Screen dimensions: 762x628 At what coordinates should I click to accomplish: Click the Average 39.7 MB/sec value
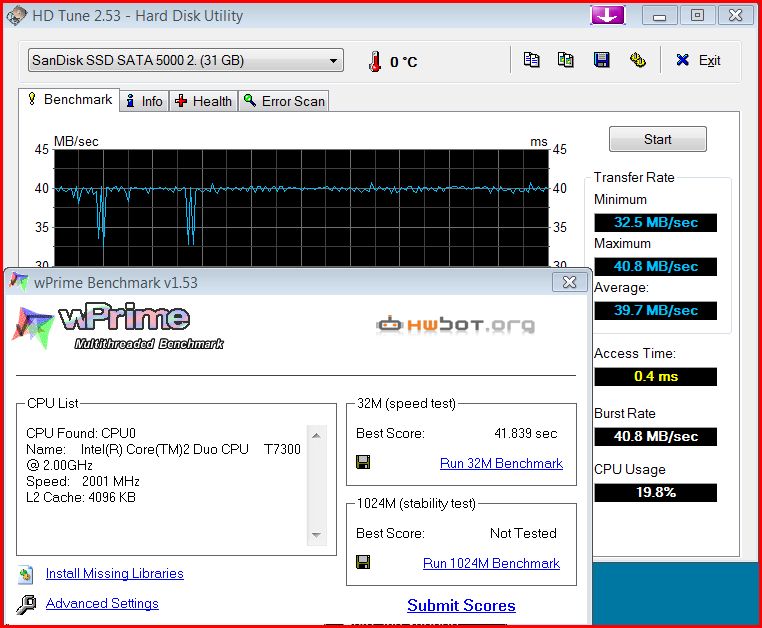tap(656, 310)
